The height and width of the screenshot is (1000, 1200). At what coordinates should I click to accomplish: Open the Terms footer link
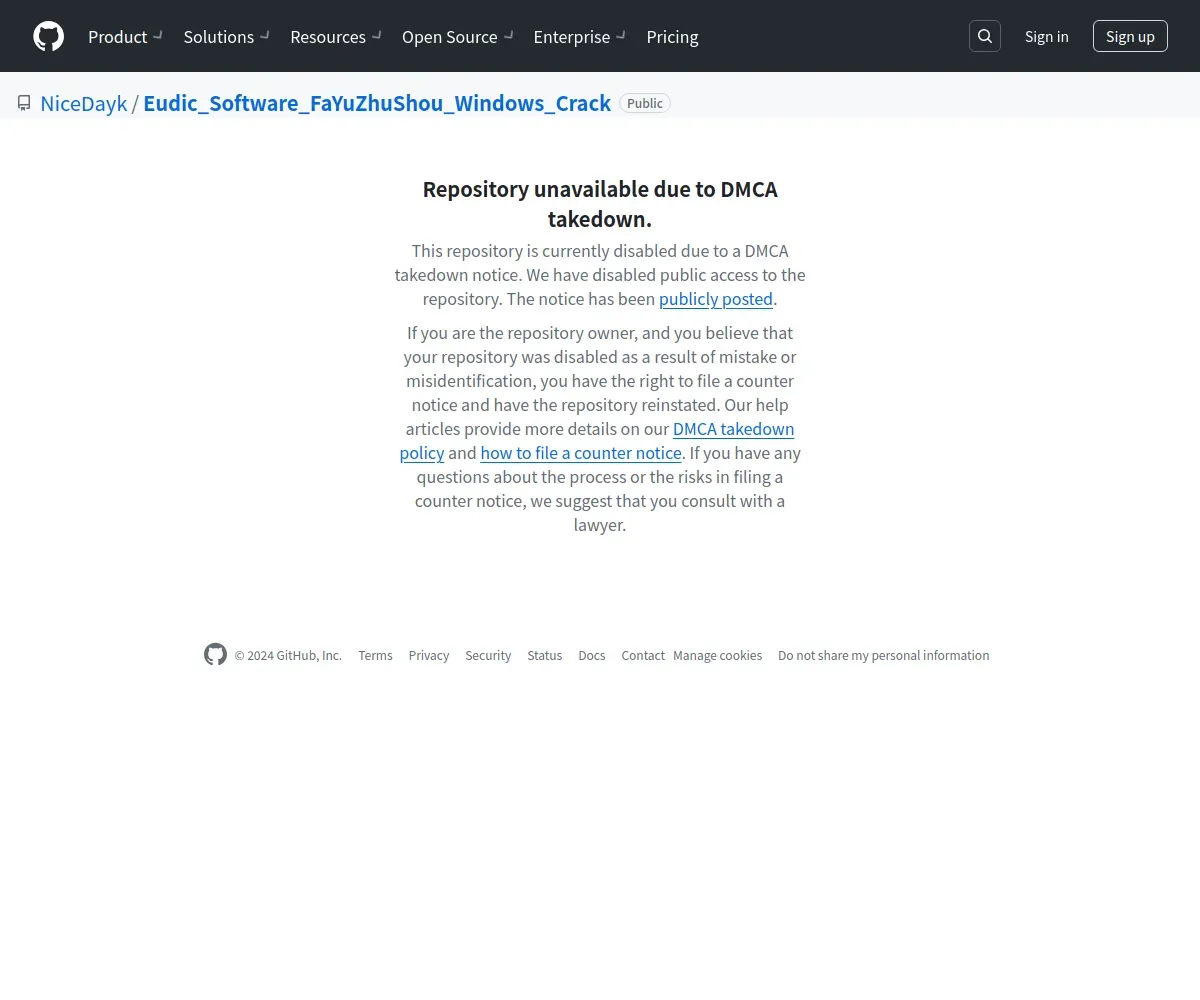375,656
